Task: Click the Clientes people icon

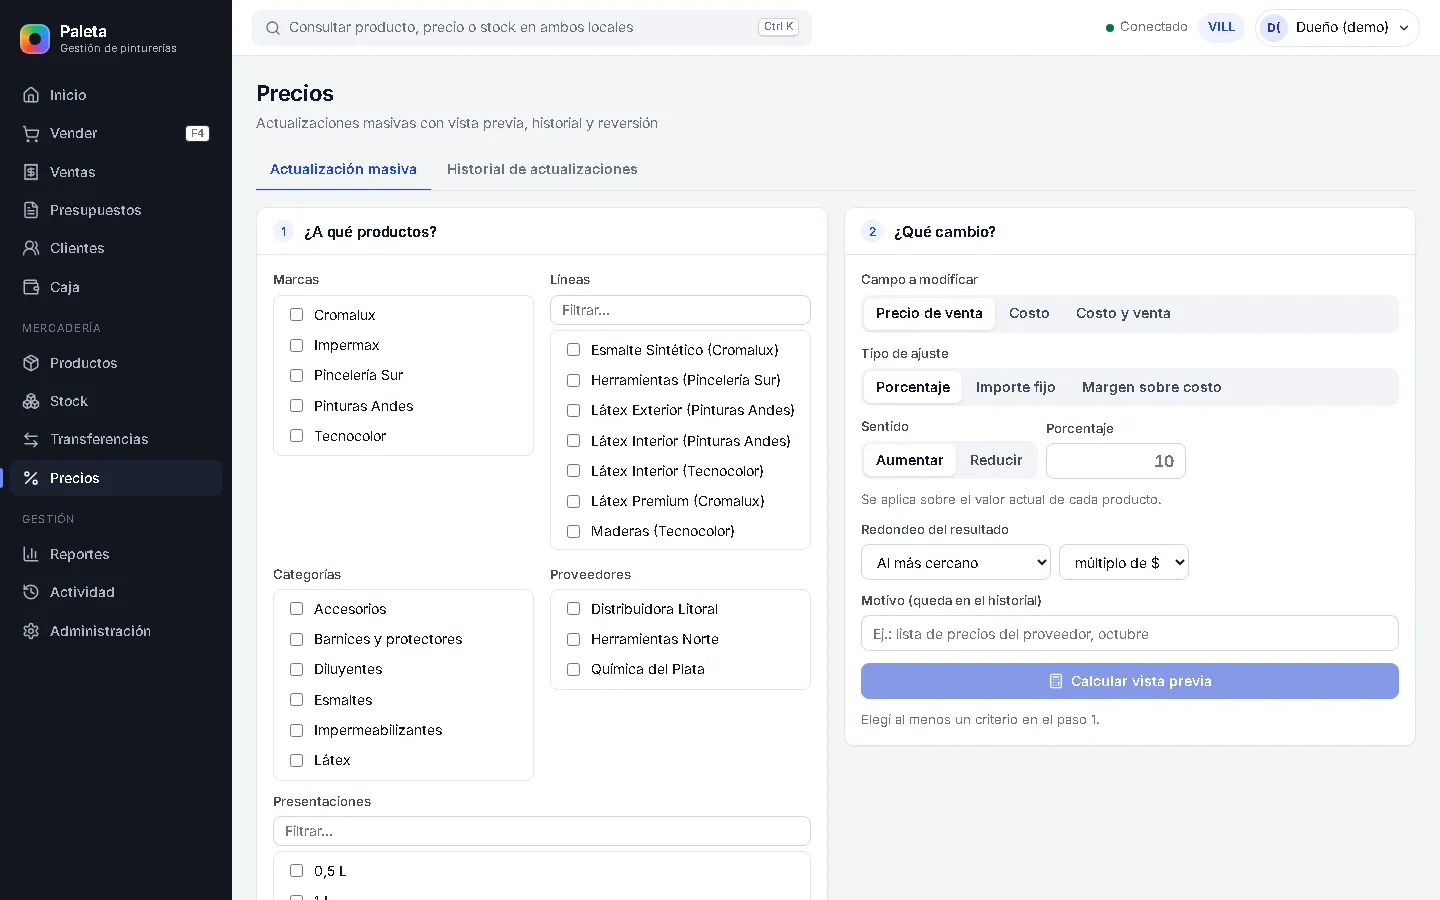Action: coord(31,248)
